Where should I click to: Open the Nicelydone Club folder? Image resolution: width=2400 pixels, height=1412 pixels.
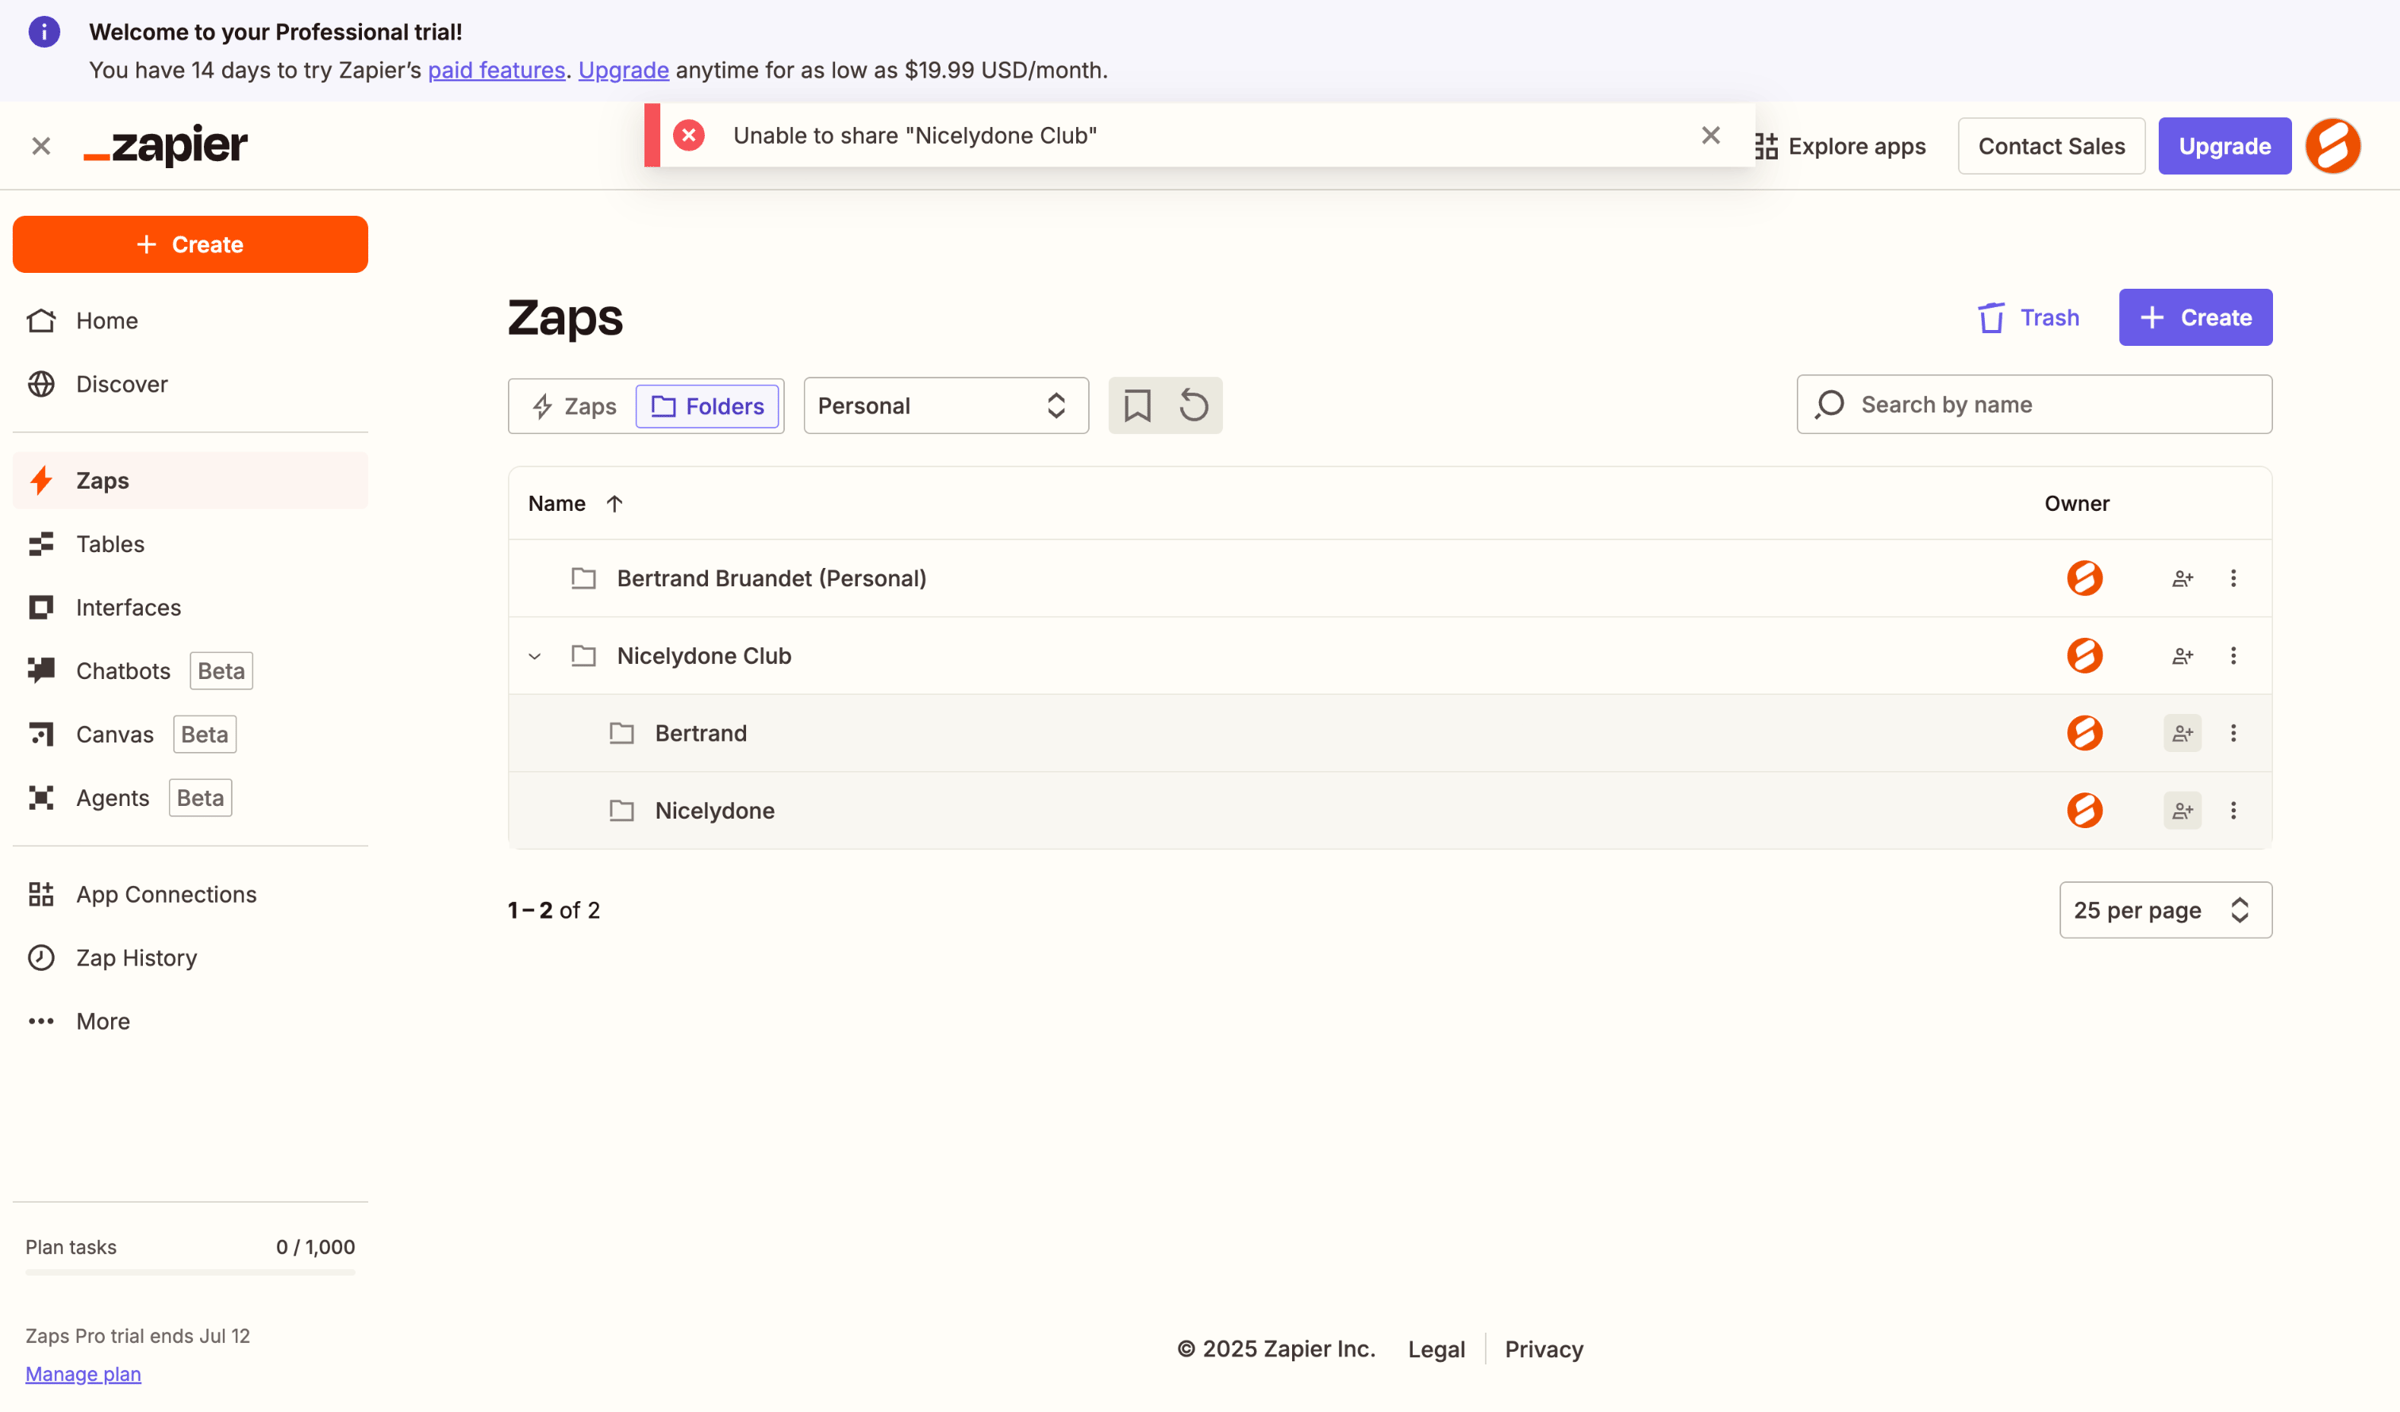click(x=704, y=656)
